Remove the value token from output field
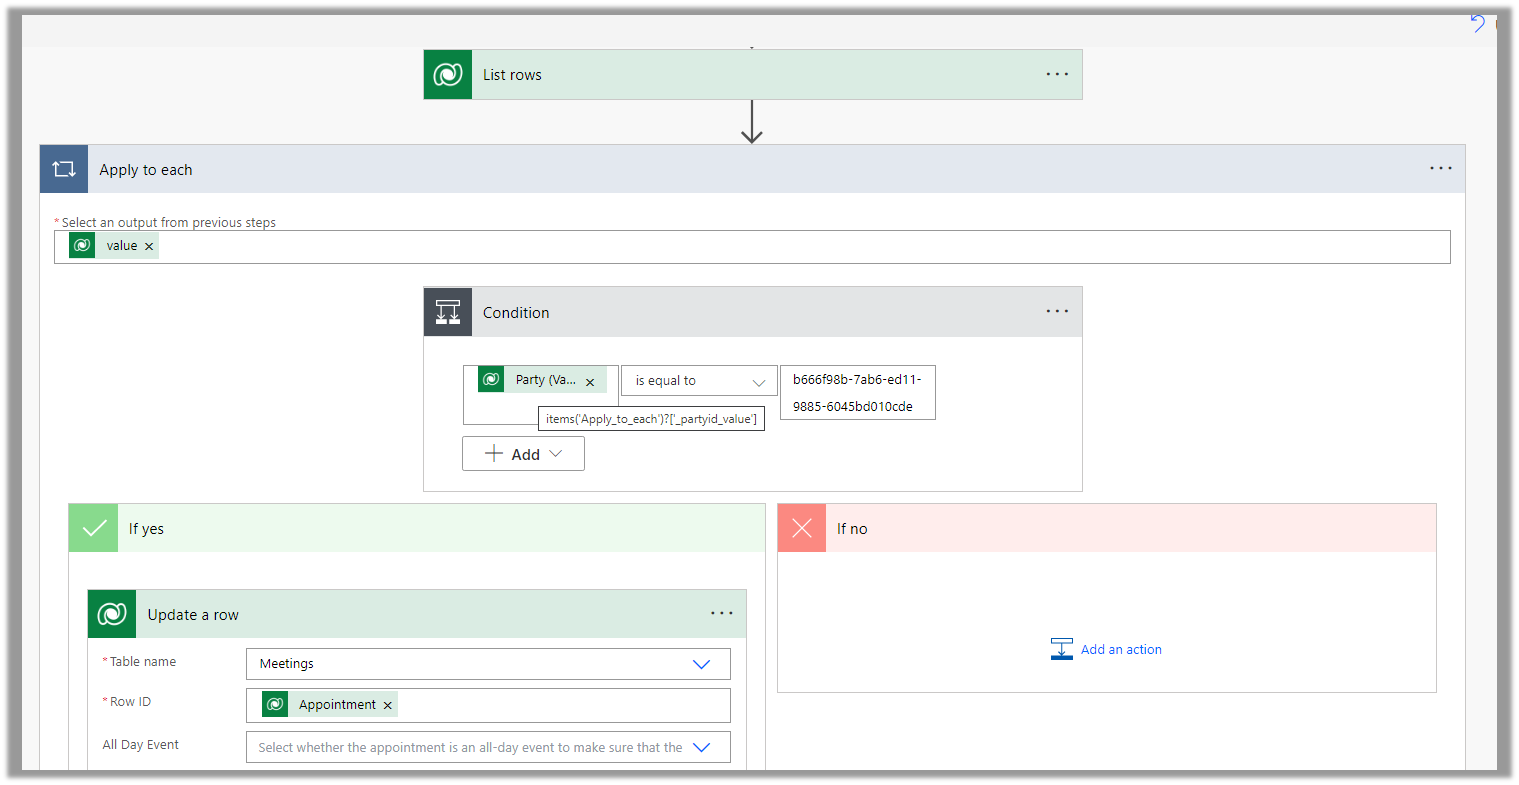1519x785 pixels. coord(149,247)
